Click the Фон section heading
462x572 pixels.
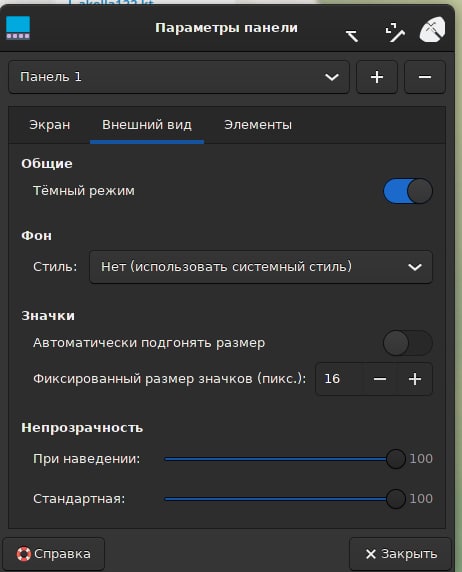point(36,235)
